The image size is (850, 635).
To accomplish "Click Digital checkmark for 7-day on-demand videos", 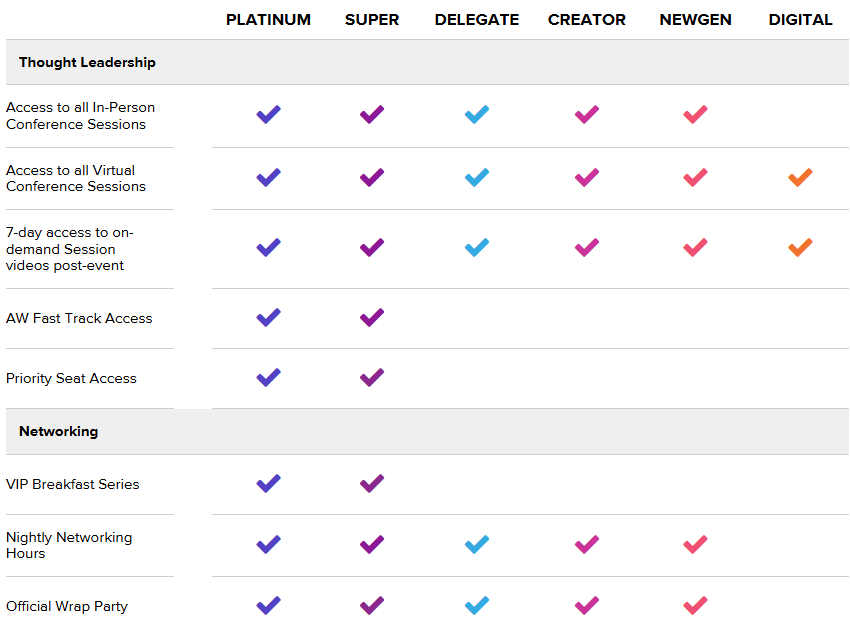I will coord(800,247).
